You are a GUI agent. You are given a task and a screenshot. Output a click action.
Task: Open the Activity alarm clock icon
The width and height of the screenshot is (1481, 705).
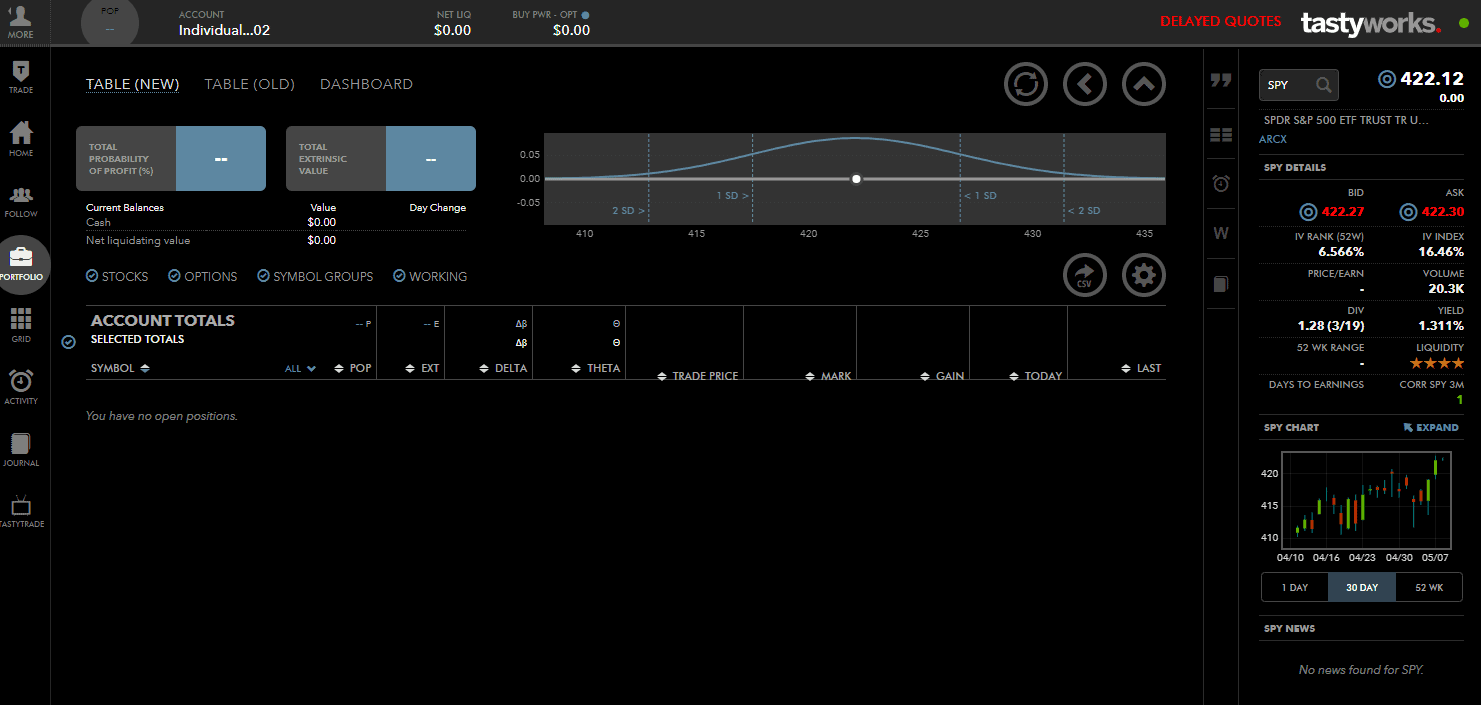tap(21, 386)
